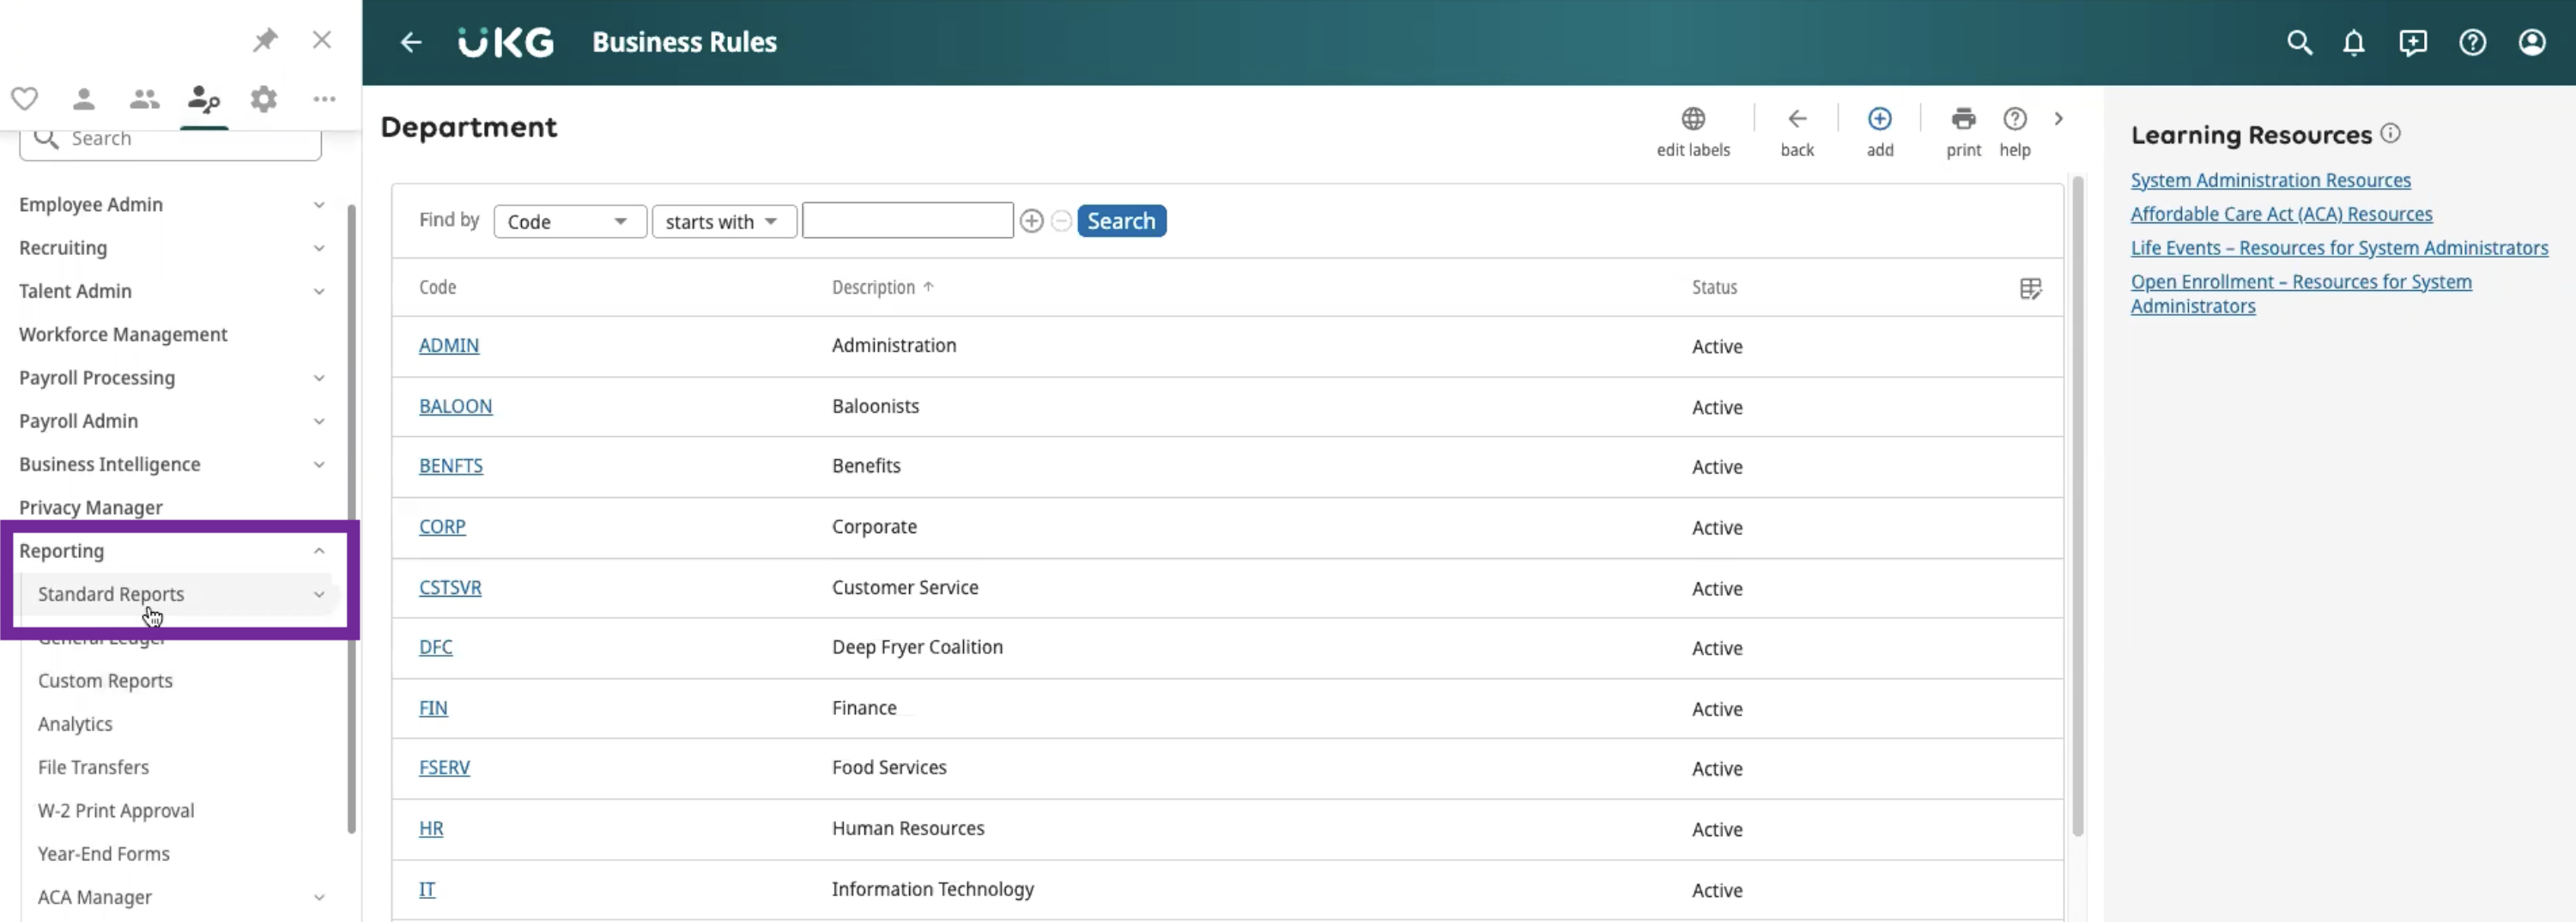2576x922 pixels.
Task: Open the notifications bell
Action: click(x=2353, y=42)
